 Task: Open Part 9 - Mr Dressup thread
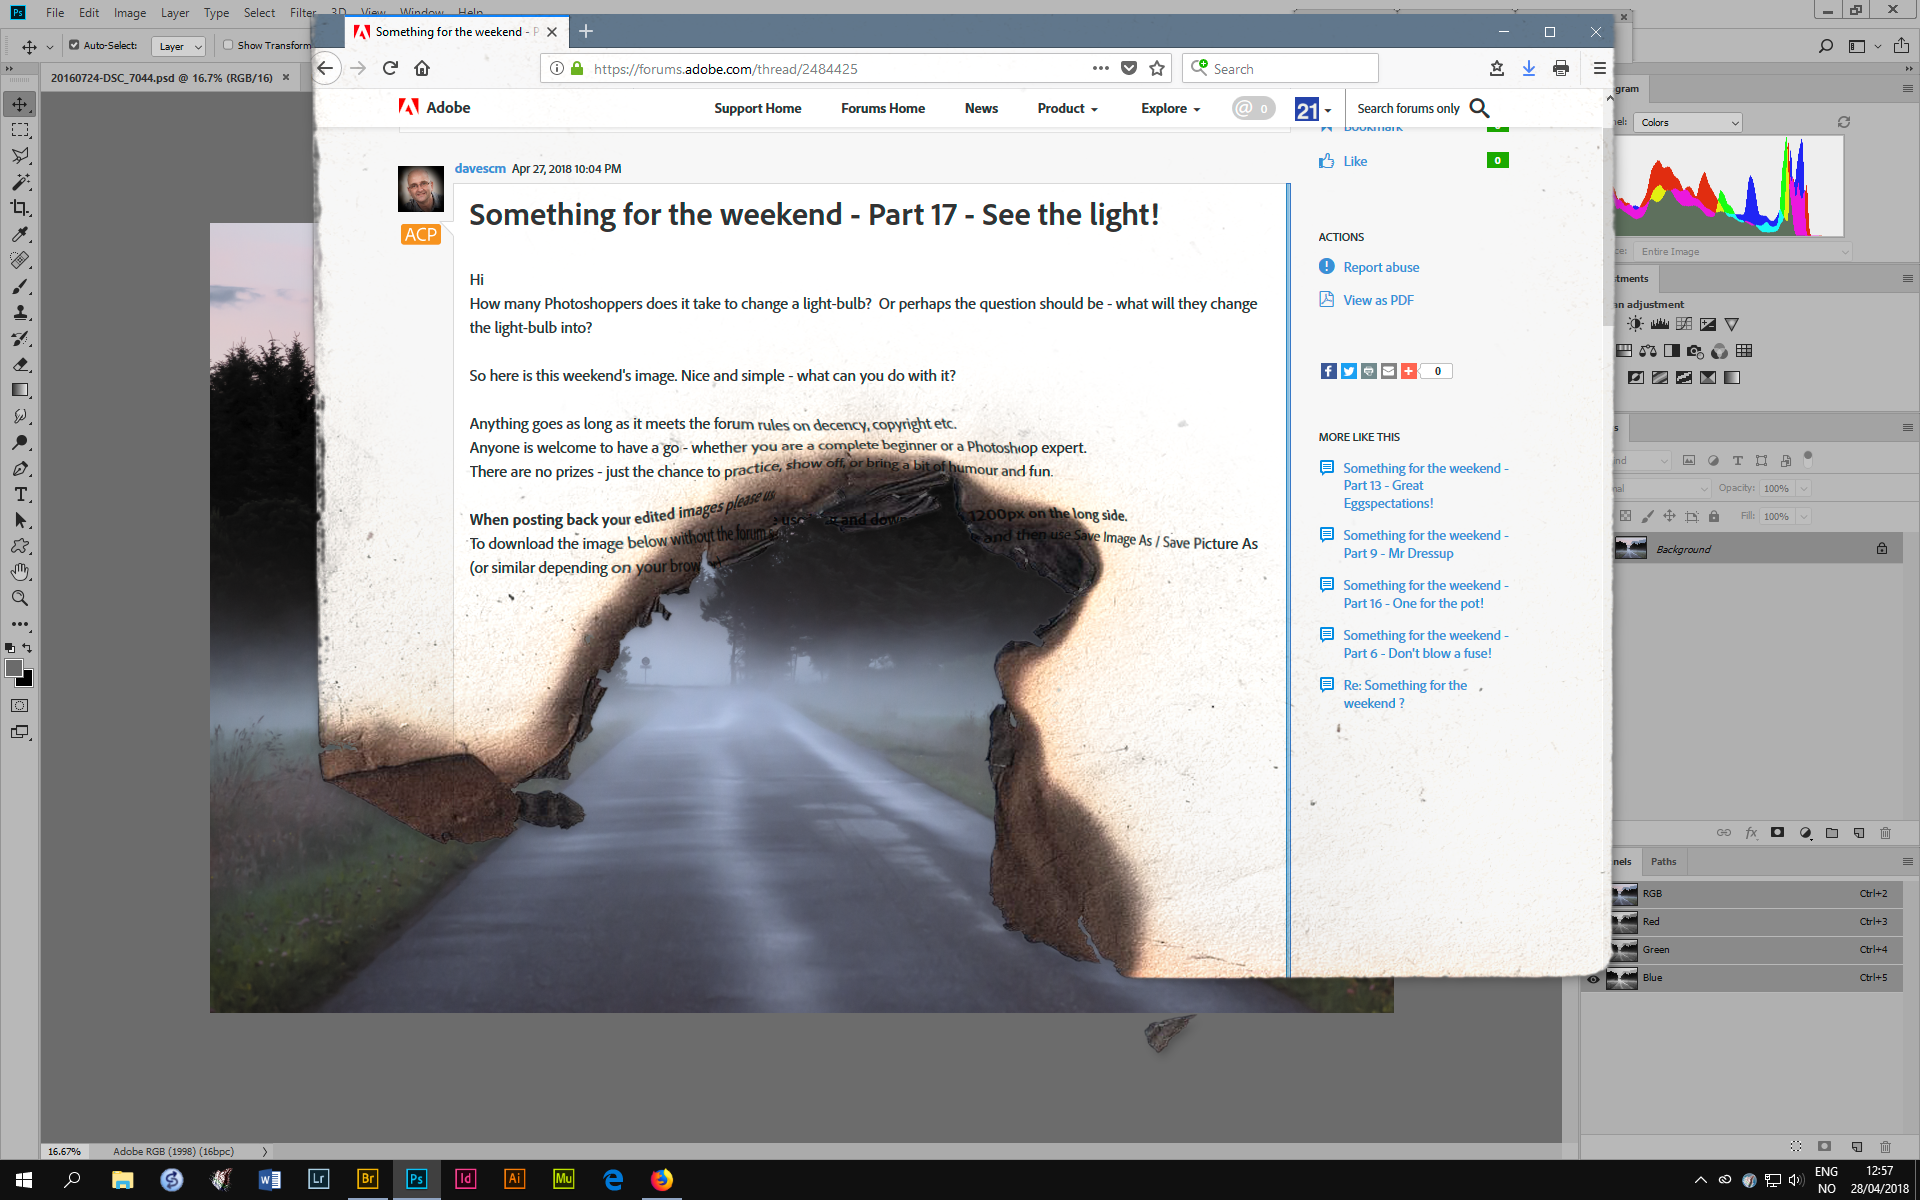1425,544
